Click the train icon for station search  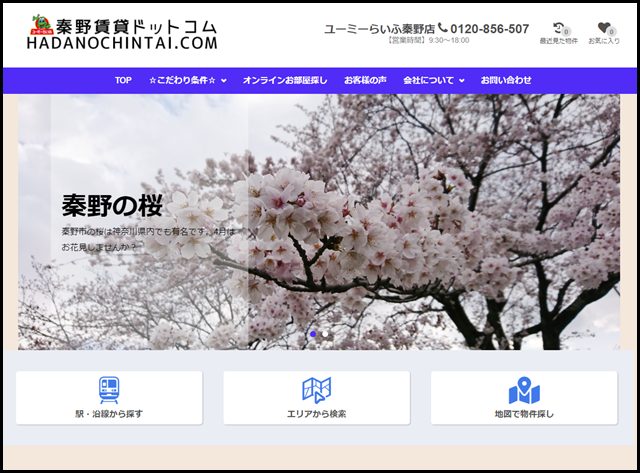[x=109, y=390]
